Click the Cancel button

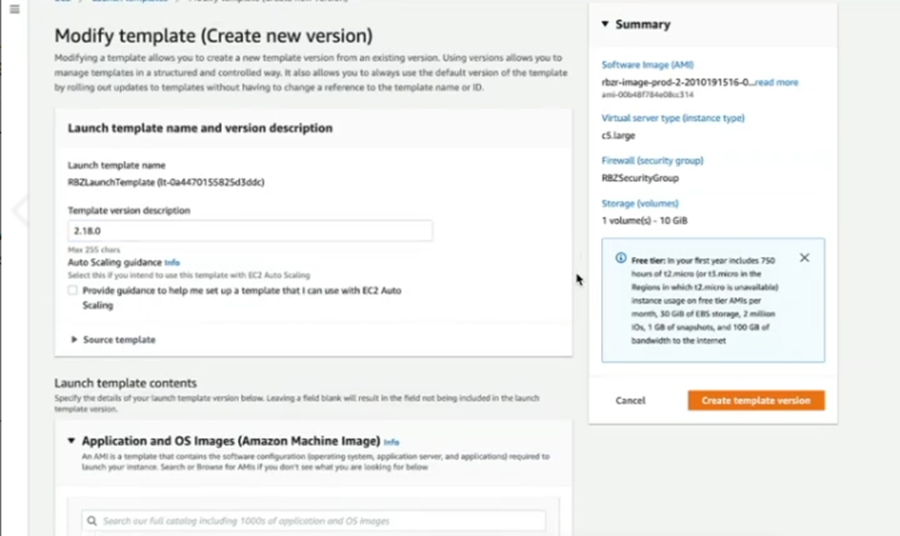click(x=630, y=400)
